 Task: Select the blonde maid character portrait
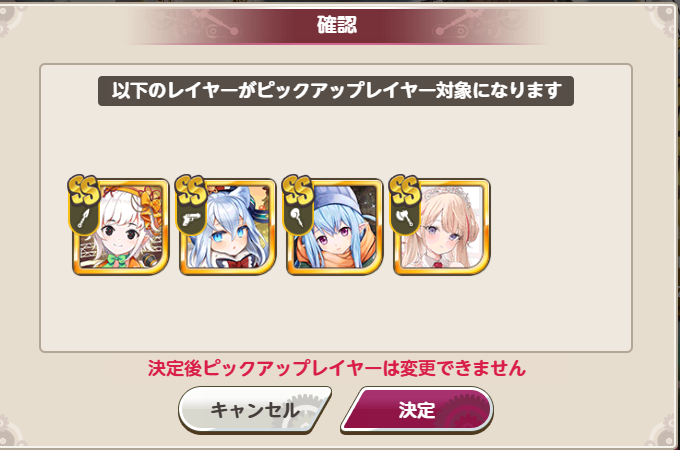tap(442, 227)
